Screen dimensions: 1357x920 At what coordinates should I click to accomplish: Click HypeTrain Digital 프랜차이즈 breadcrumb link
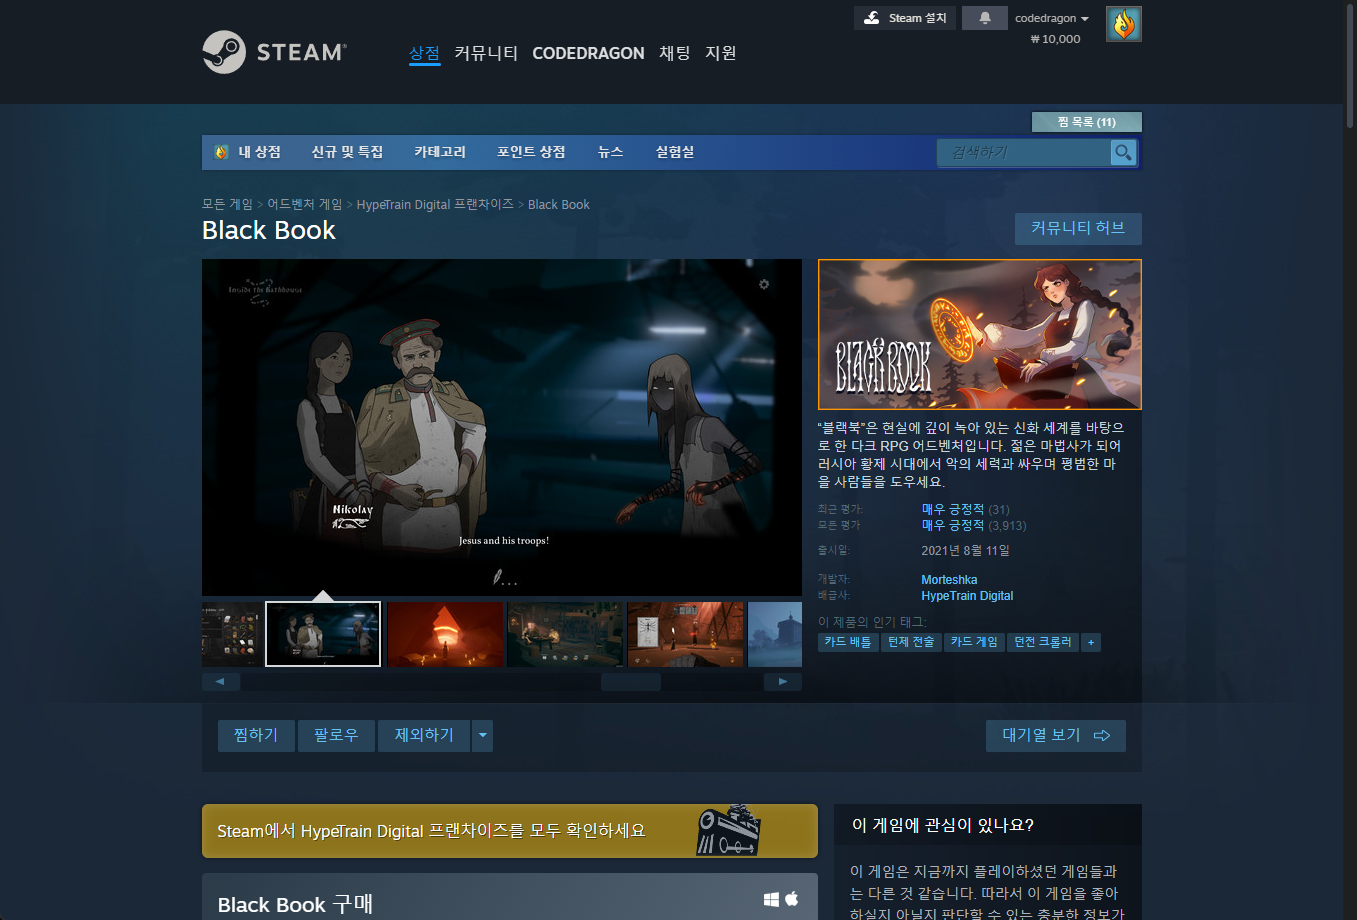pos(435,204)
